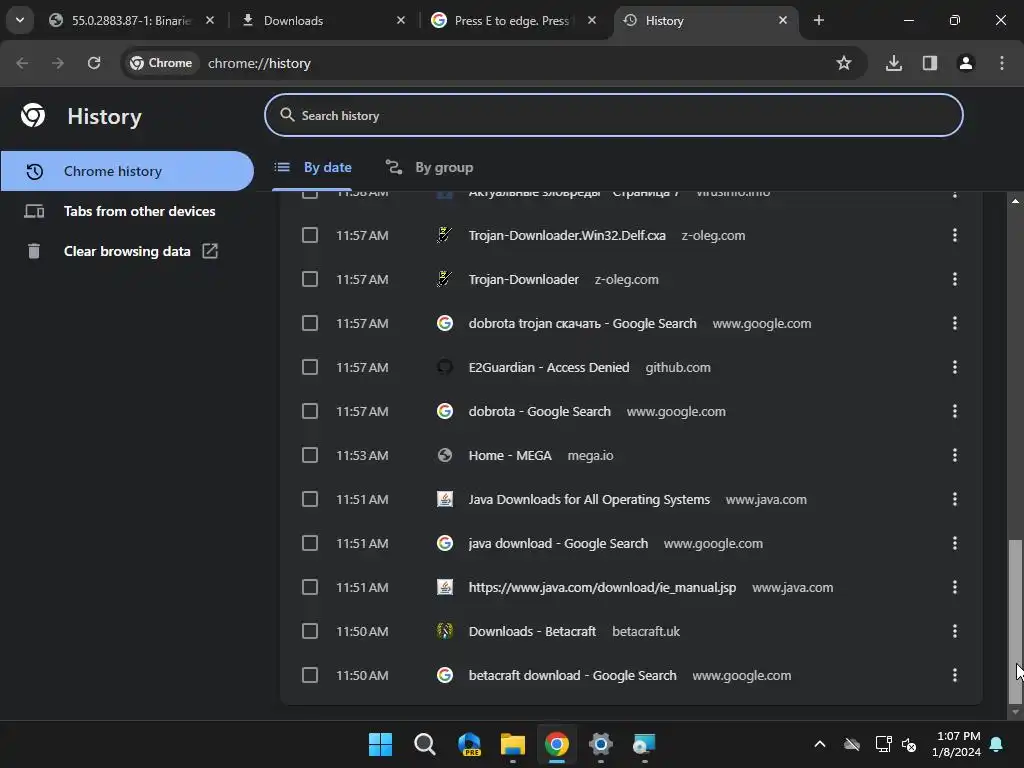Close the Press E to edge tab
Screen dimensions: 1024x768
pos(592,20)
